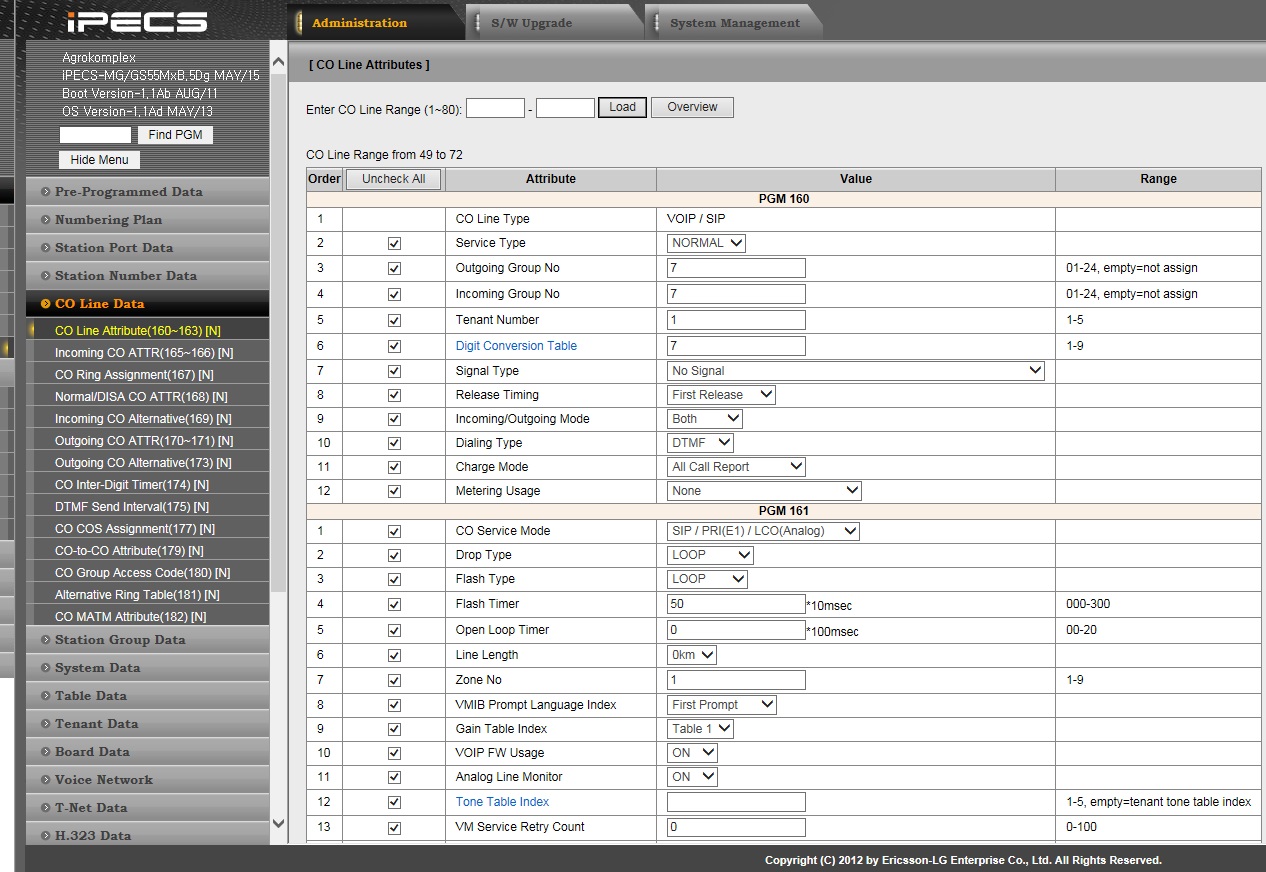
Task: Open the Digit Conversion Table link
Action: [516, 346]
